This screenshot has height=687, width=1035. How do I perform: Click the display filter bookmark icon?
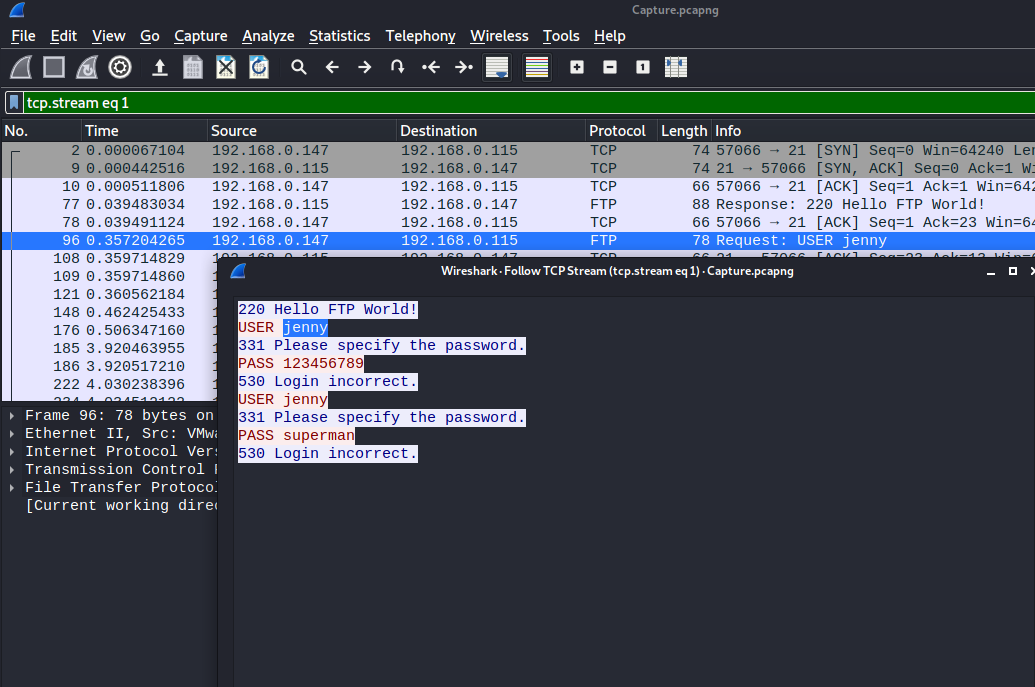click(14, 103)
